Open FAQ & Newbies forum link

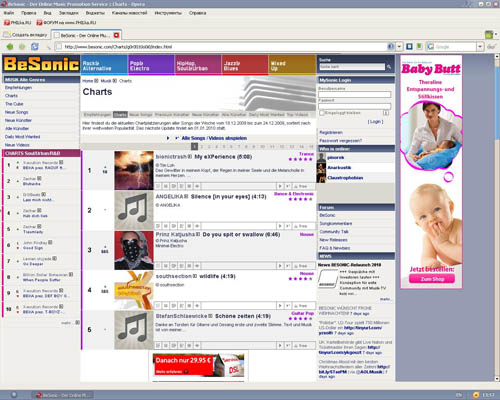[x=335, y=248]
